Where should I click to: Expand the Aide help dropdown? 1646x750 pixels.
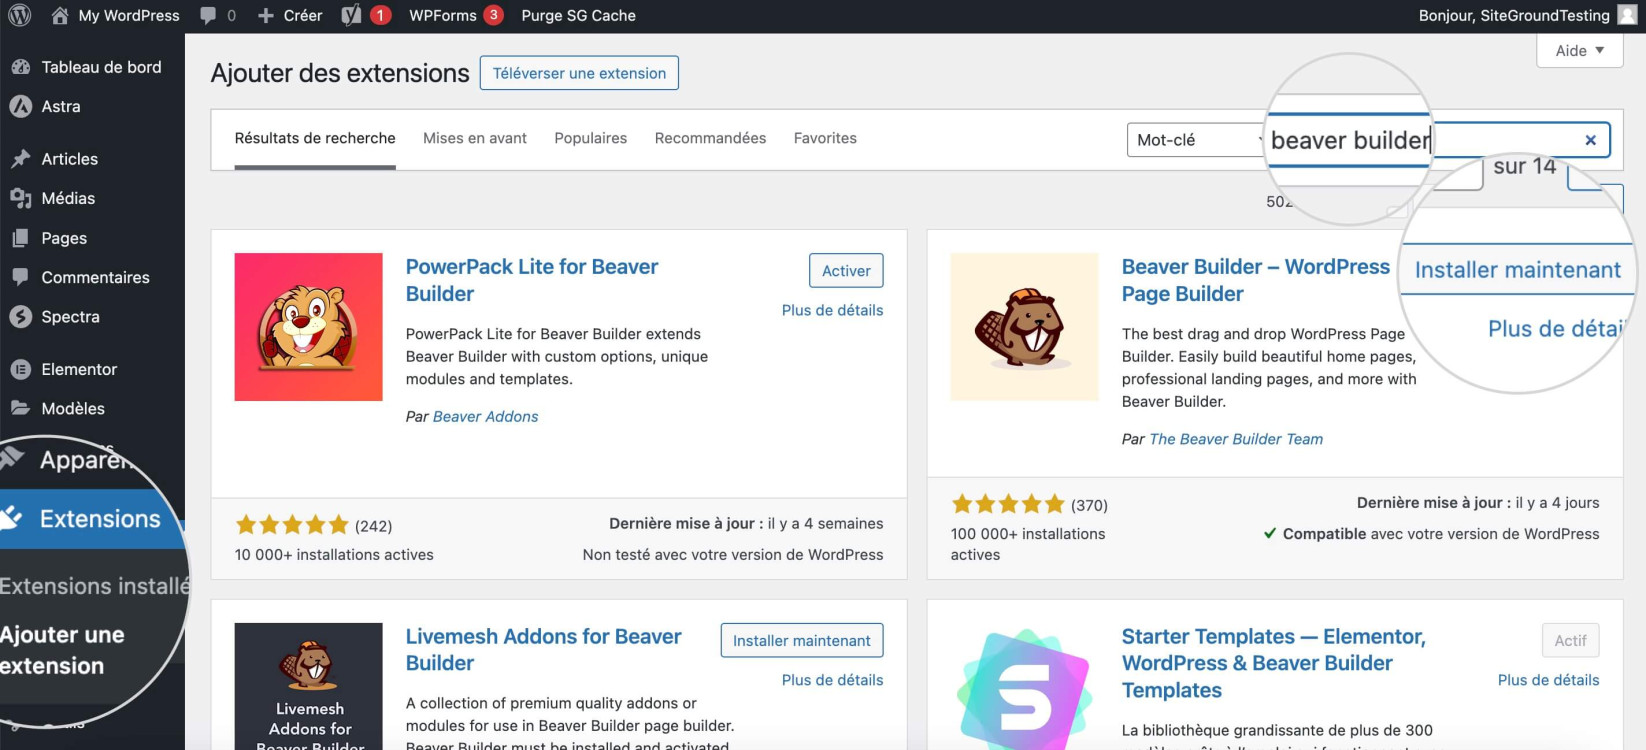click(x=1579, y=51)
